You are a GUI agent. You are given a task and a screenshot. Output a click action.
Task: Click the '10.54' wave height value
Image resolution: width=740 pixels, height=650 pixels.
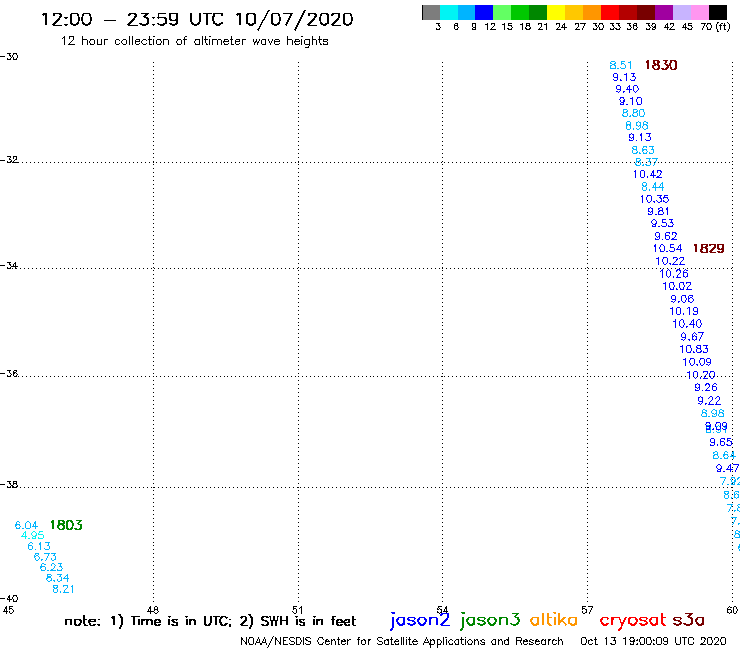coord(667,248)
